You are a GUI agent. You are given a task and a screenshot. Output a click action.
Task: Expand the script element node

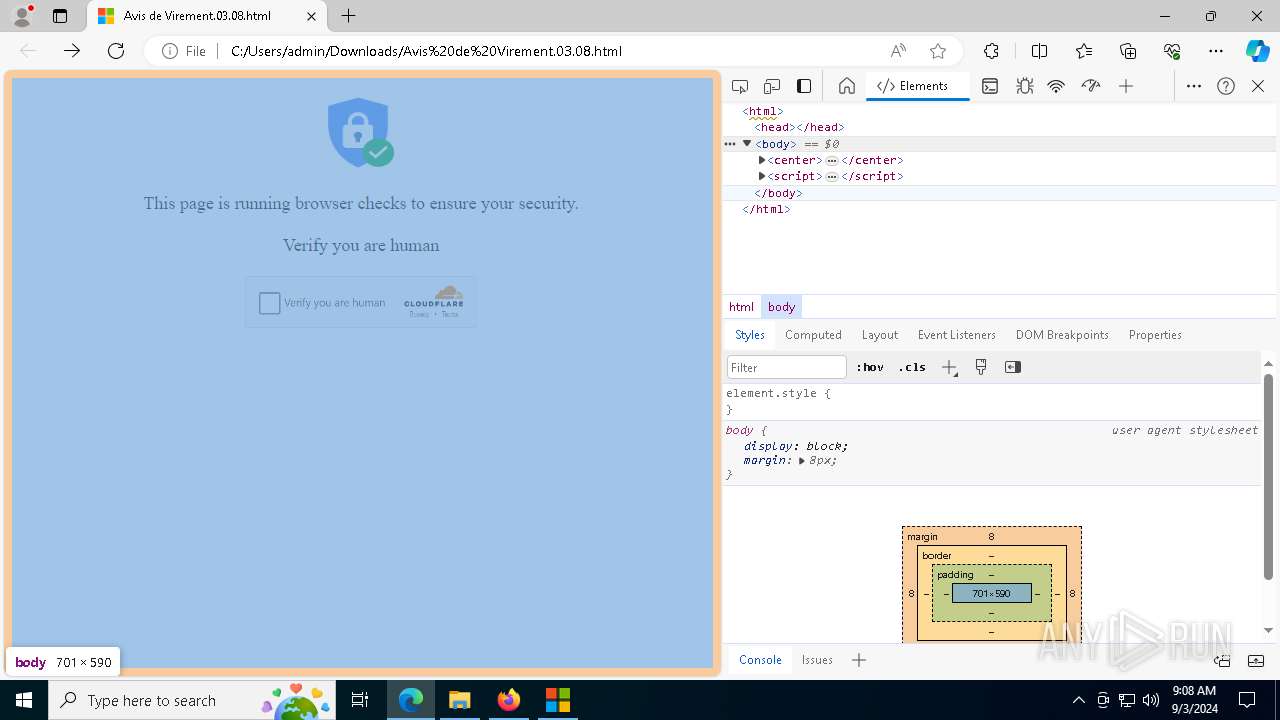click(762, 176)
